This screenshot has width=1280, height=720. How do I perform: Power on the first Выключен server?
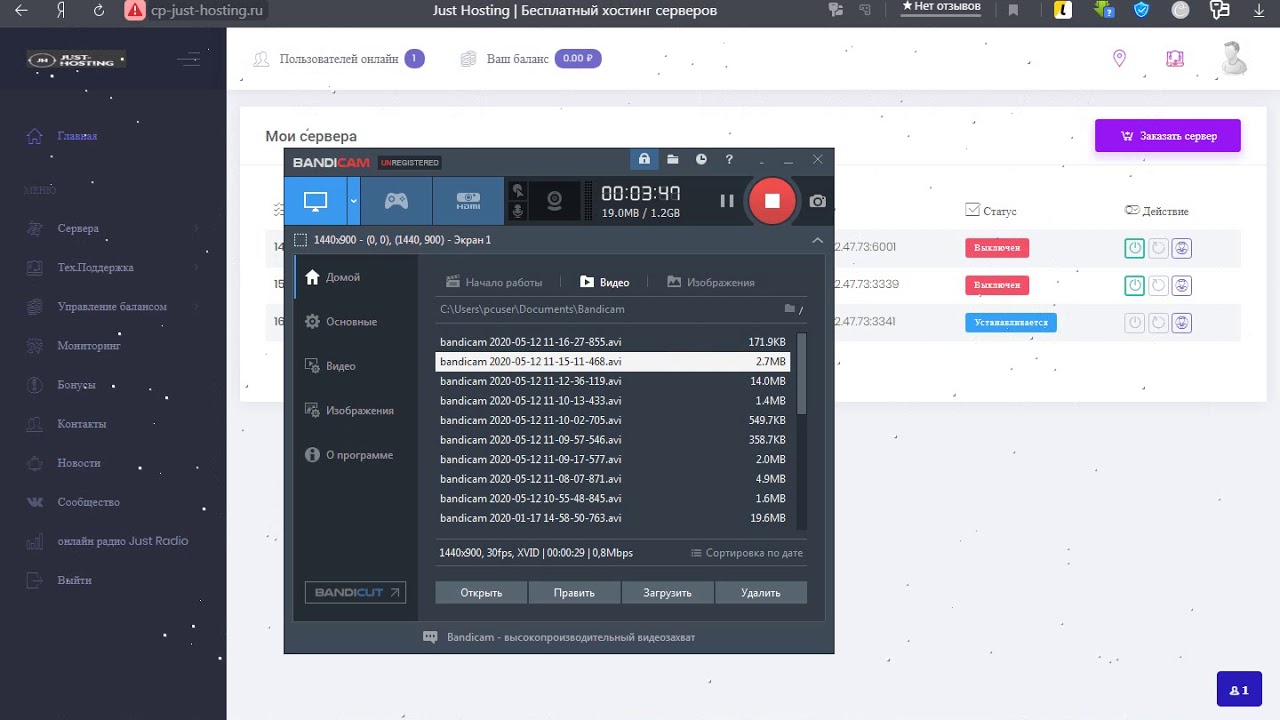coord(1134,248)
